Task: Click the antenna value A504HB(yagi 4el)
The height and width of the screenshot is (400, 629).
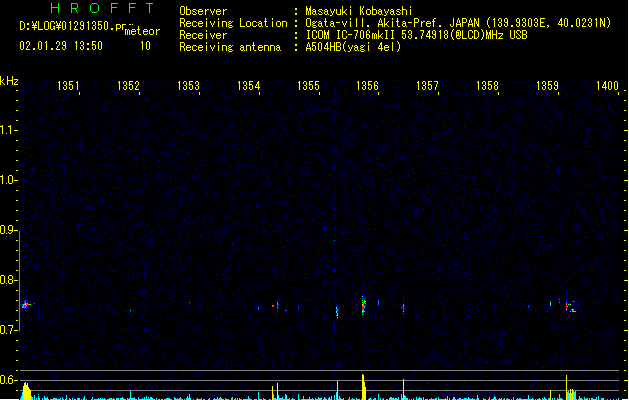Action: (353, 47)
